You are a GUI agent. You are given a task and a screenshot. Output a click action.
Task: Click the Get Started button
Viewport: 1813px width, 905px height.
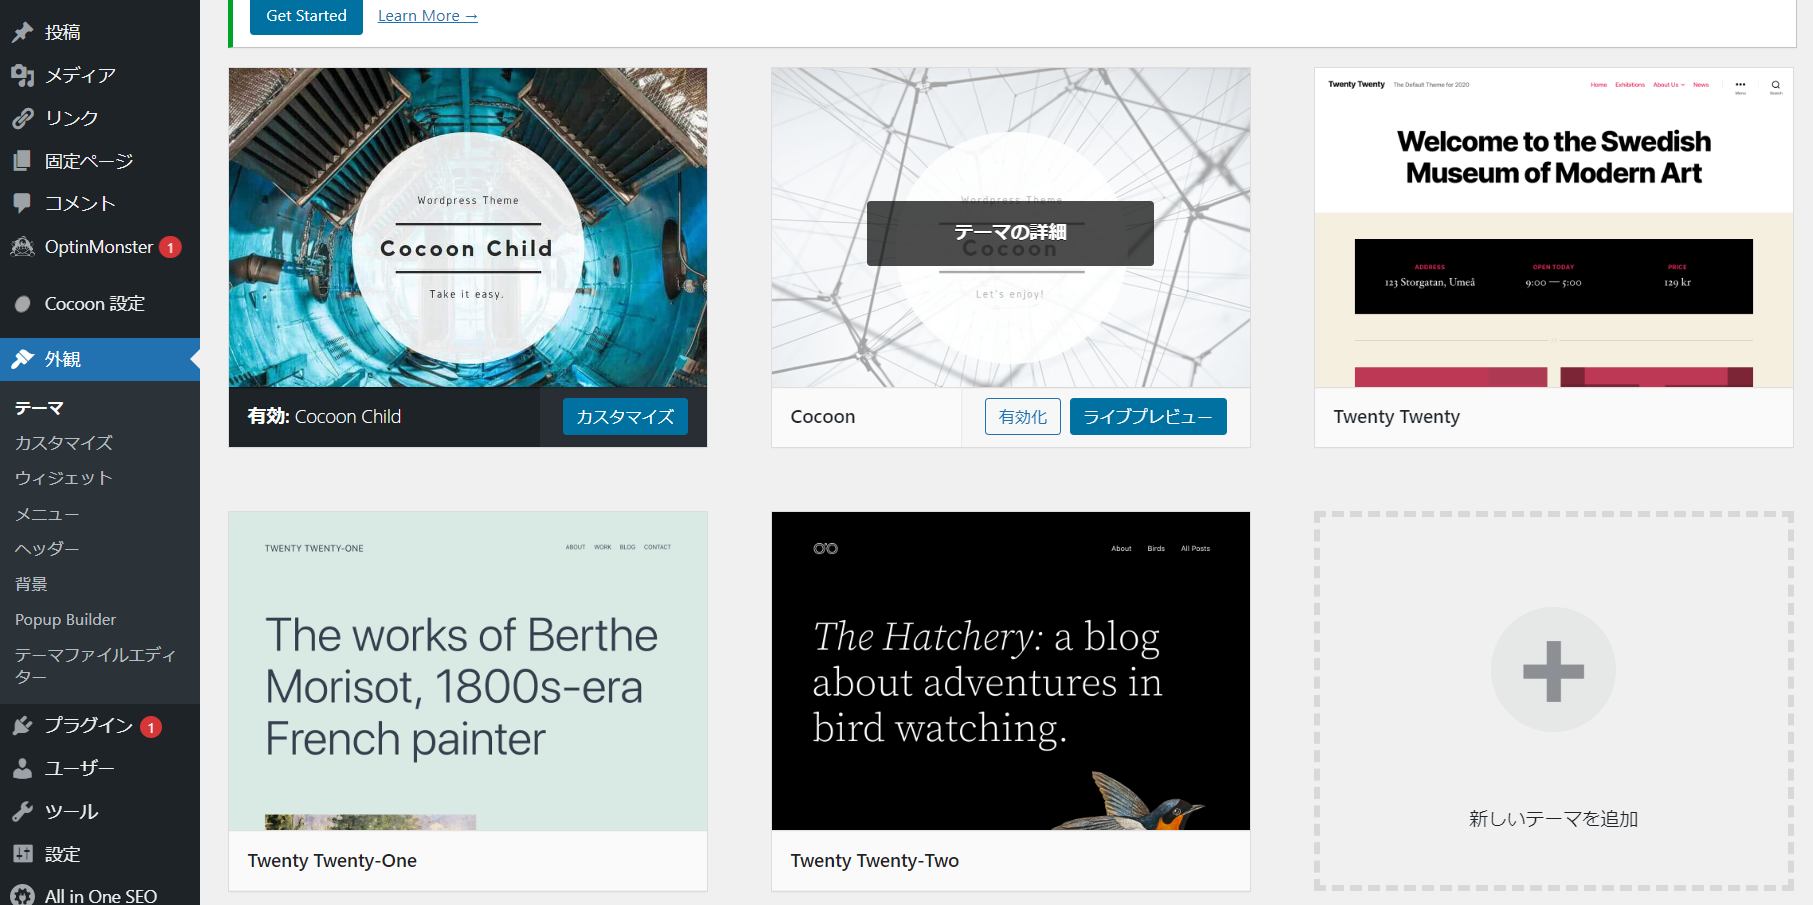306,16
